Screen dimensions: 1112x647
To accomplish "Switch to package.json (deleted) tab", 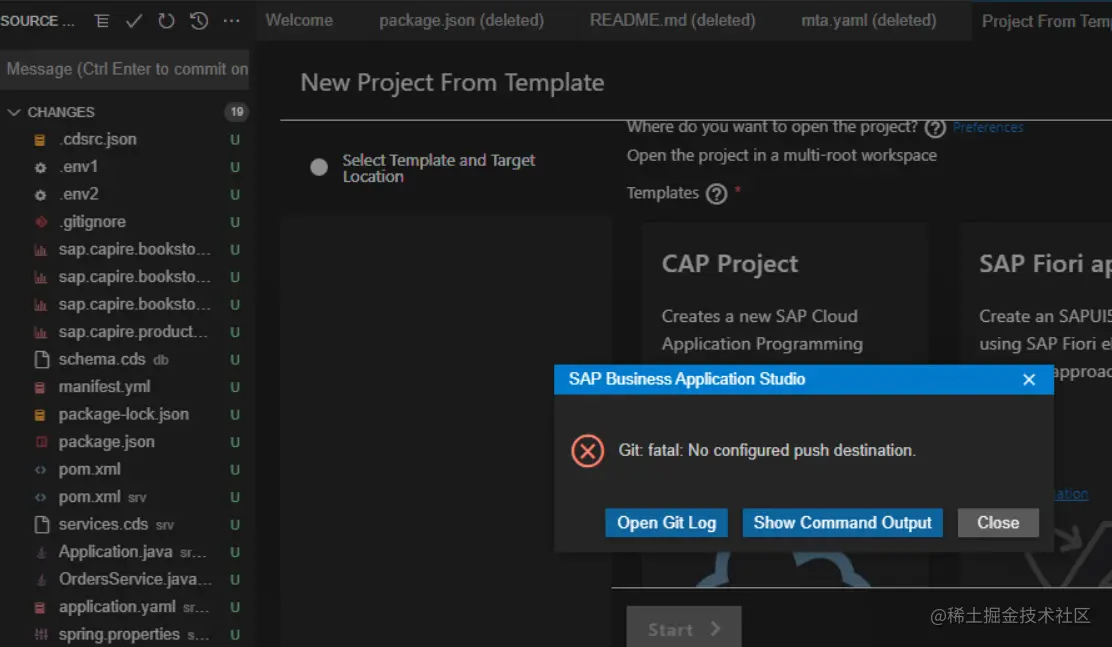I will [462, 21].
